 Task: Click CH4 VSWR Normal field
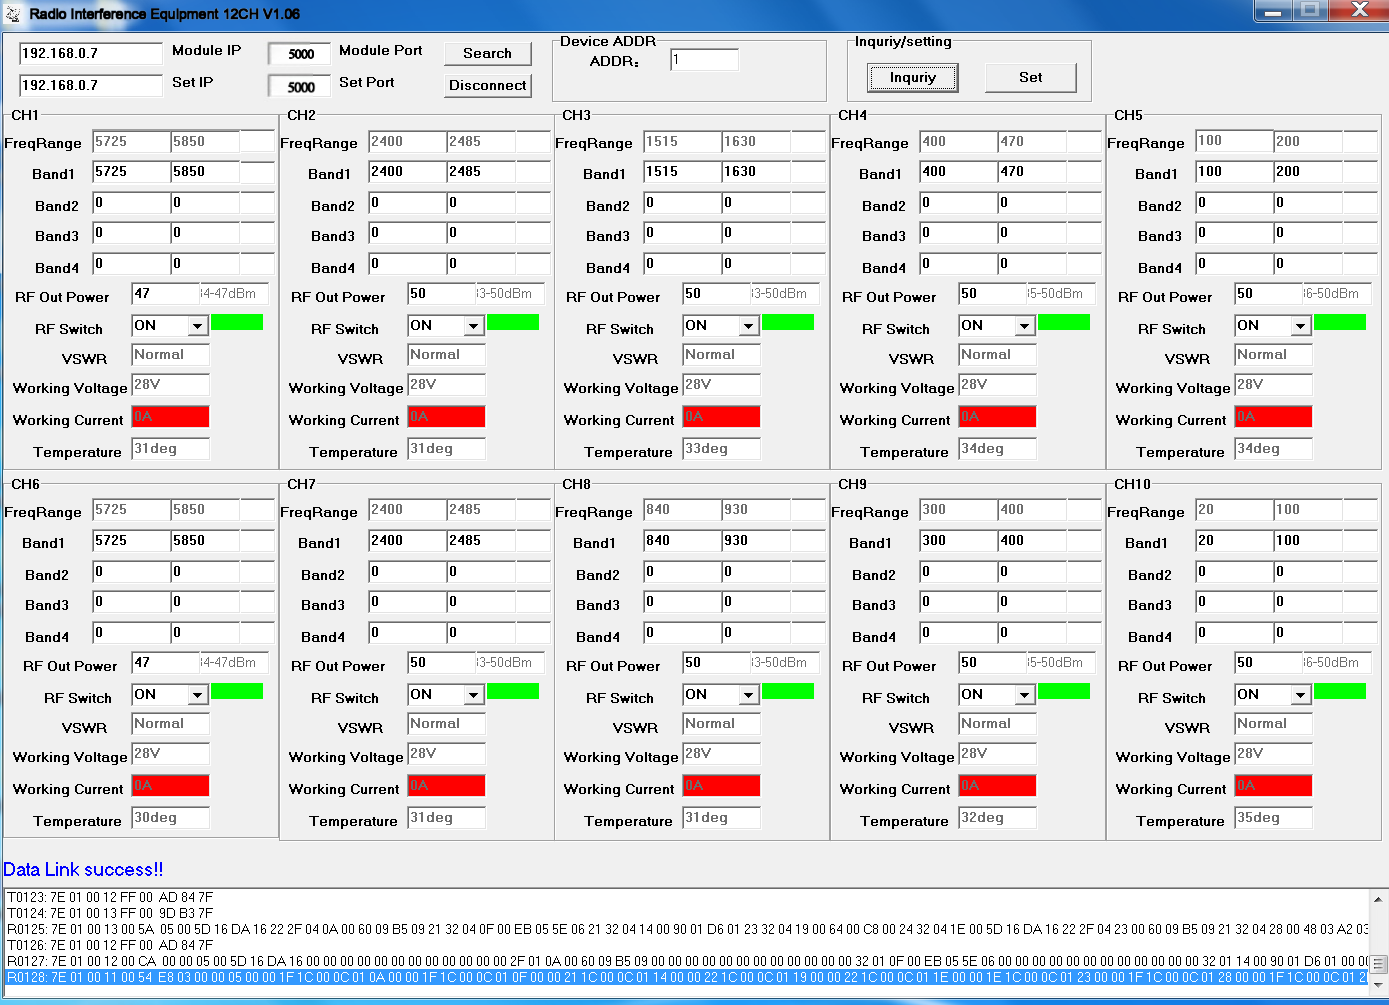click(997, 355)
